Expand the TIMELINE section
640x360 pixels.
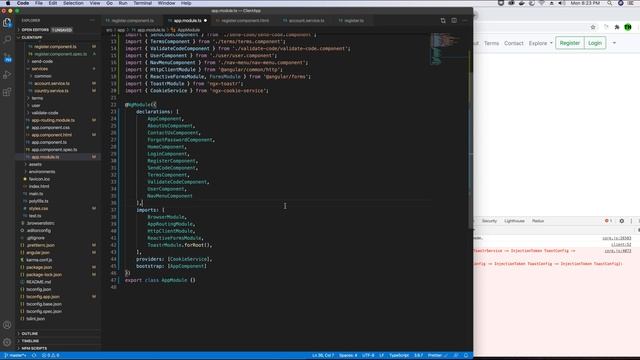point(30,341)
